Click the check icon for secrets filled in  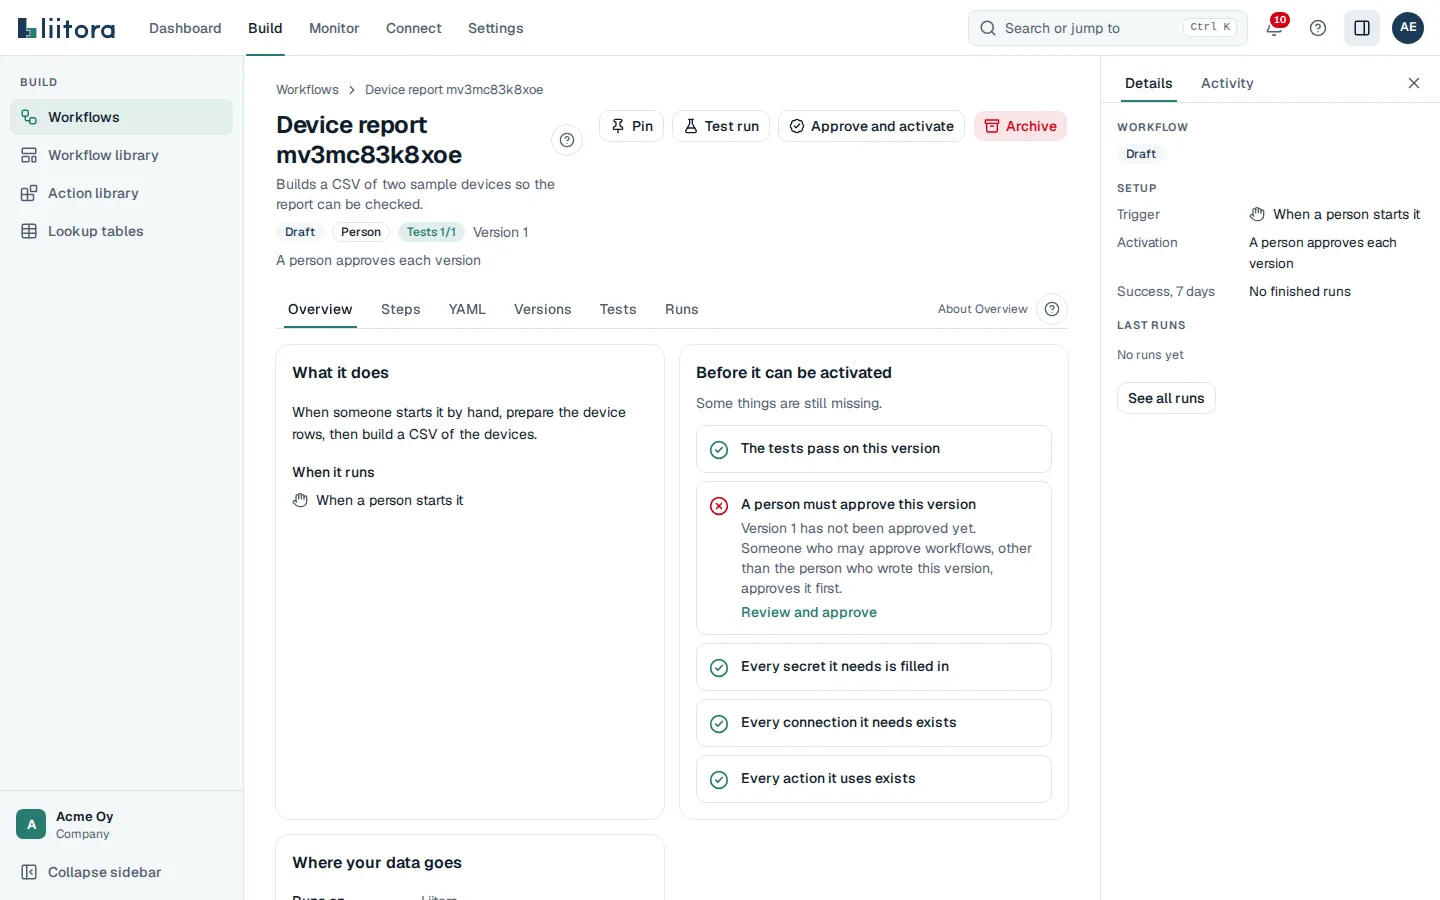tap(719, 668)
